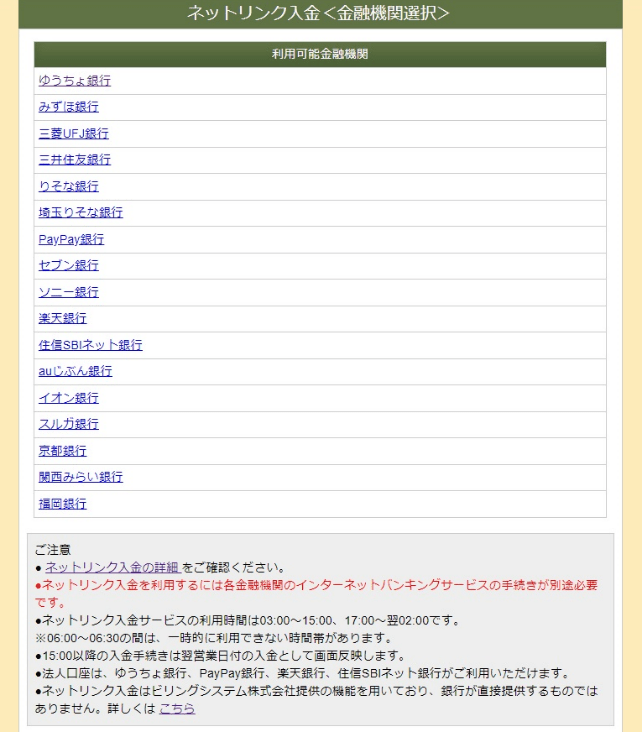
Task: Click the セブン銀行 link
Action: pos(69,265)
